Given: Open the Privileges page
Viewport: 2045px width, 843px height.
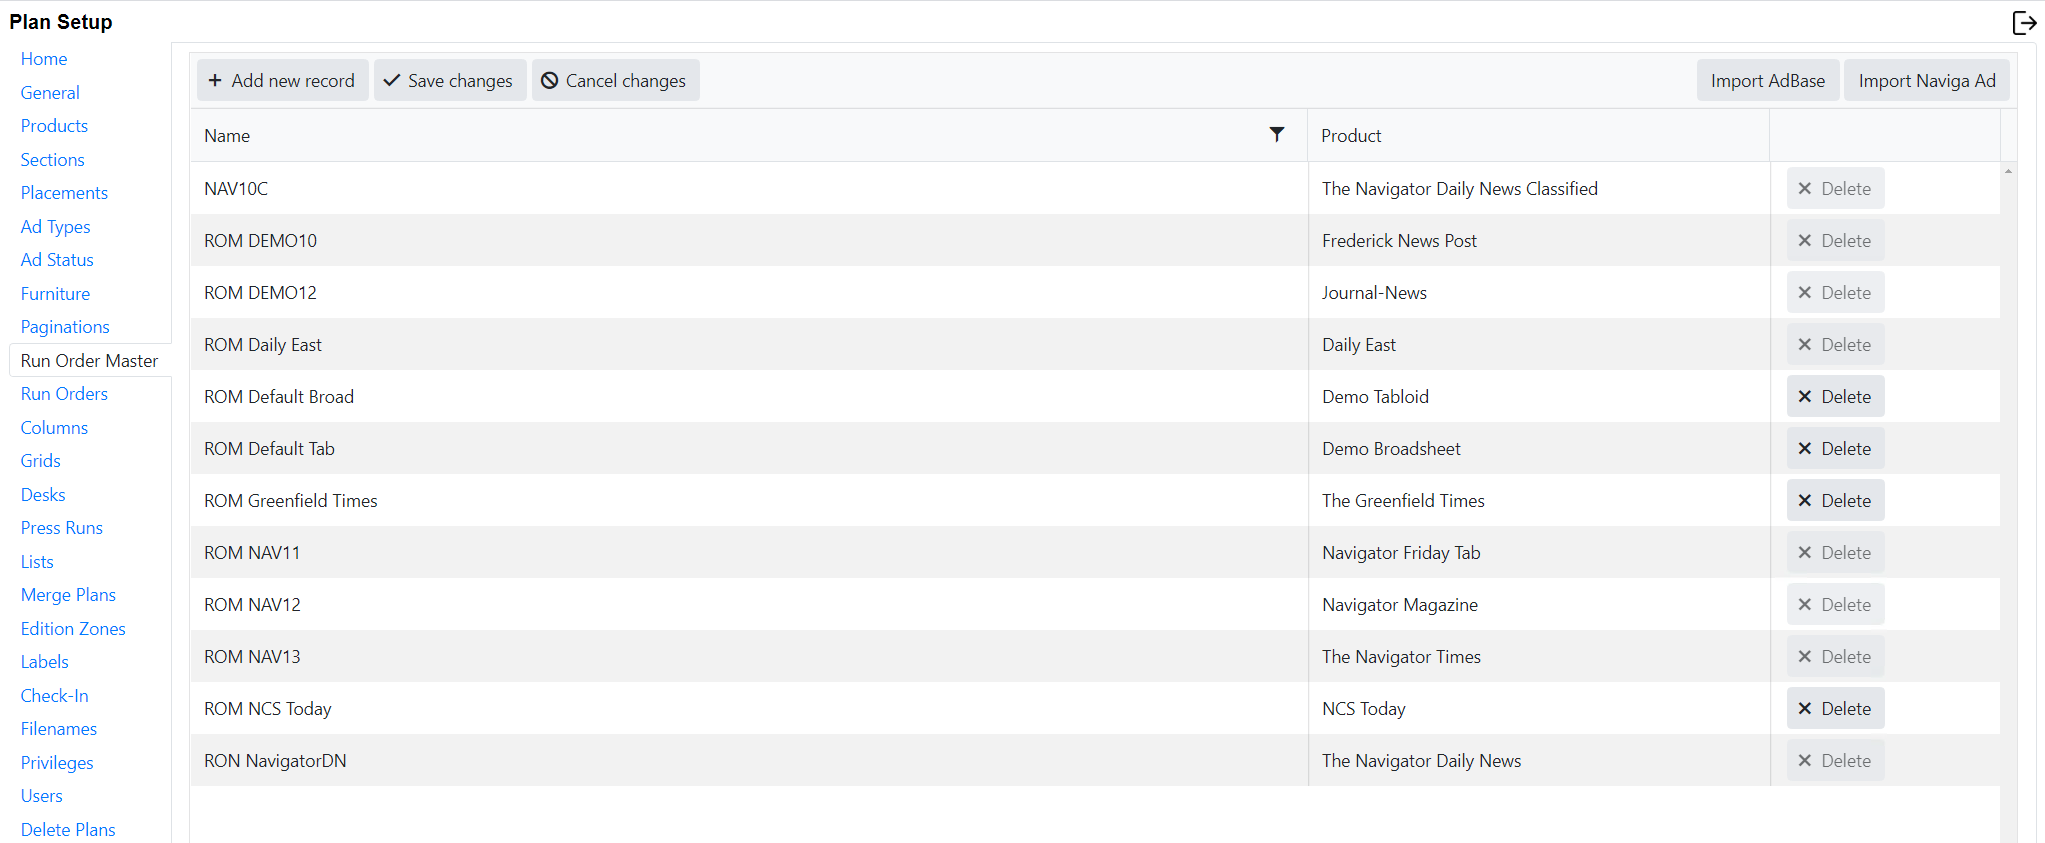Looking at the screenshot, I should point(57,763).
